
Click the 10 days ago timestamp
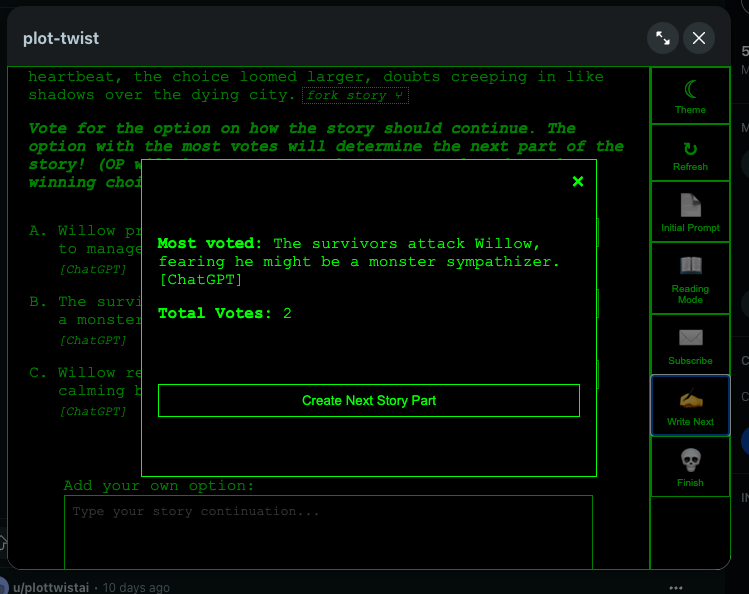[136, 587]
